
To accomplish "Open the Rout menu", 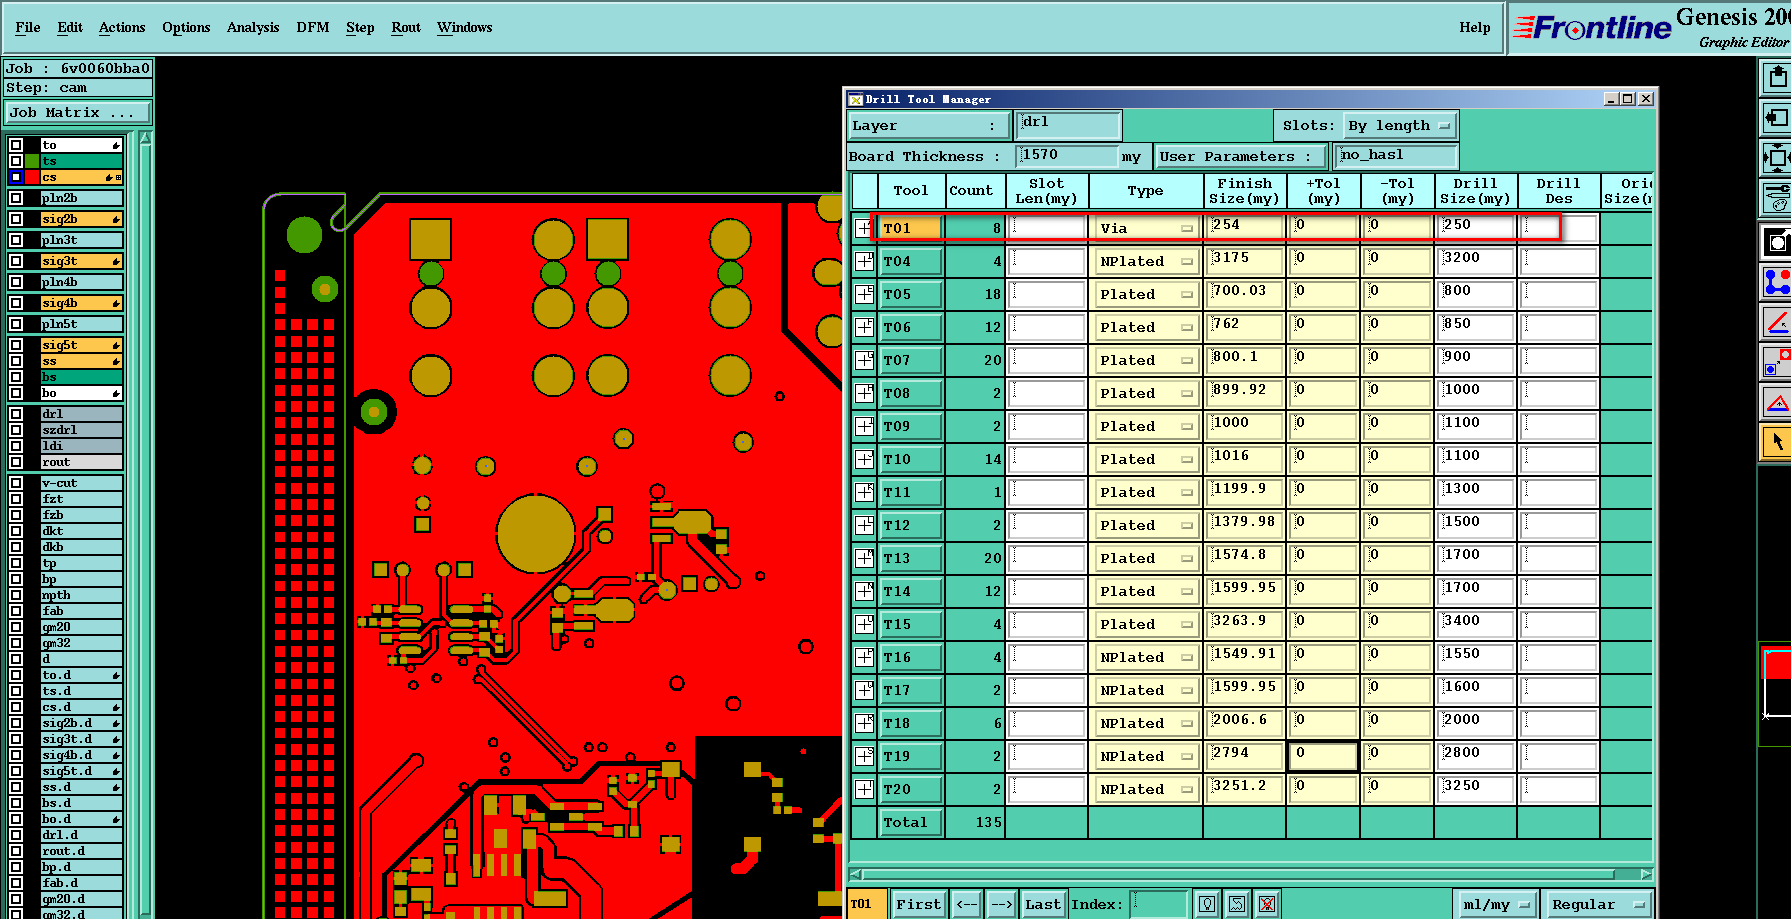I will (x=406, y=27).
